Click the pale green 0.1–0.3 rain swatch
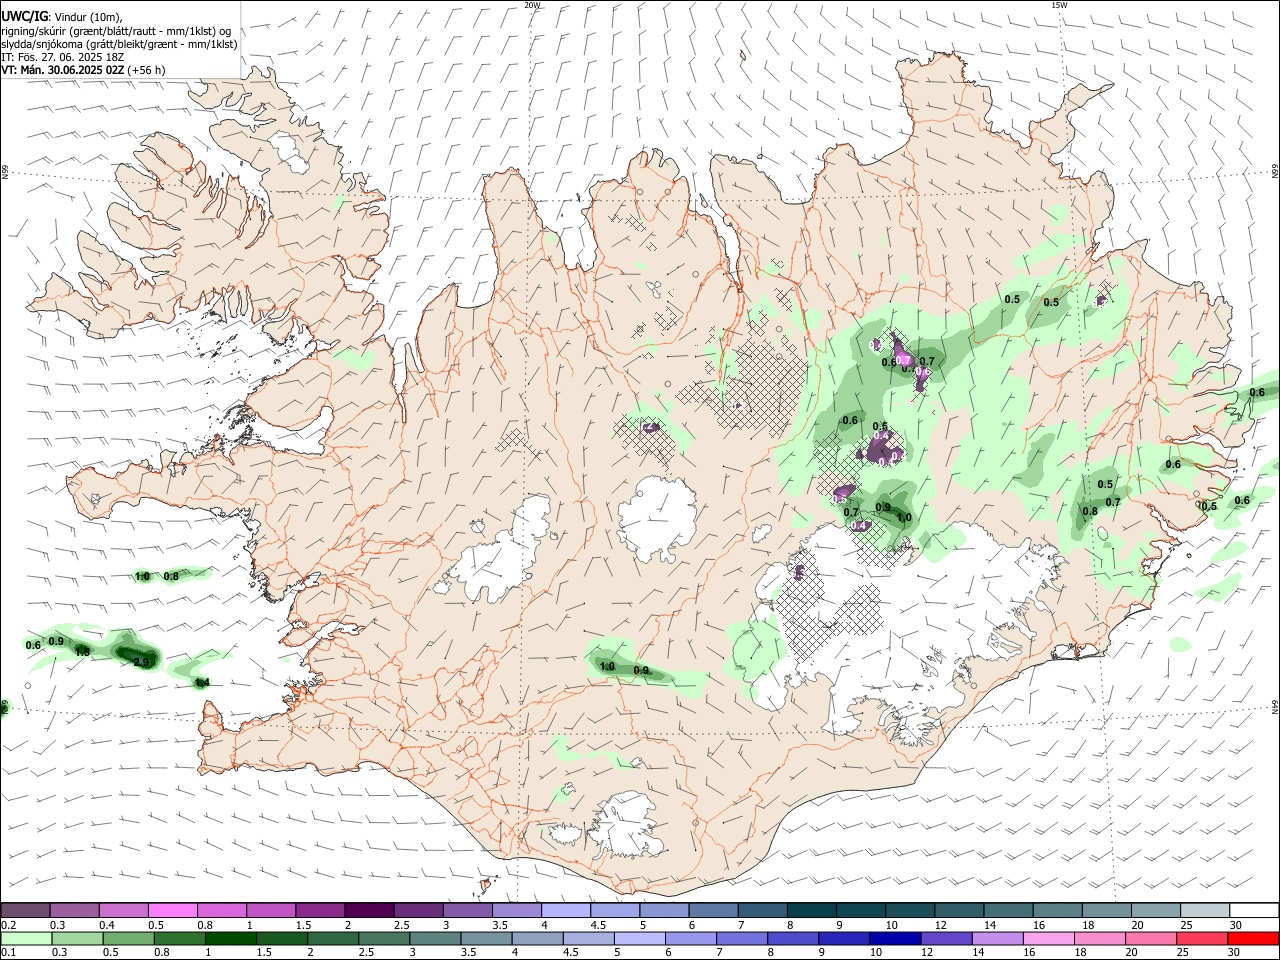Screen dimensions: 1280x960 point(26,938)
